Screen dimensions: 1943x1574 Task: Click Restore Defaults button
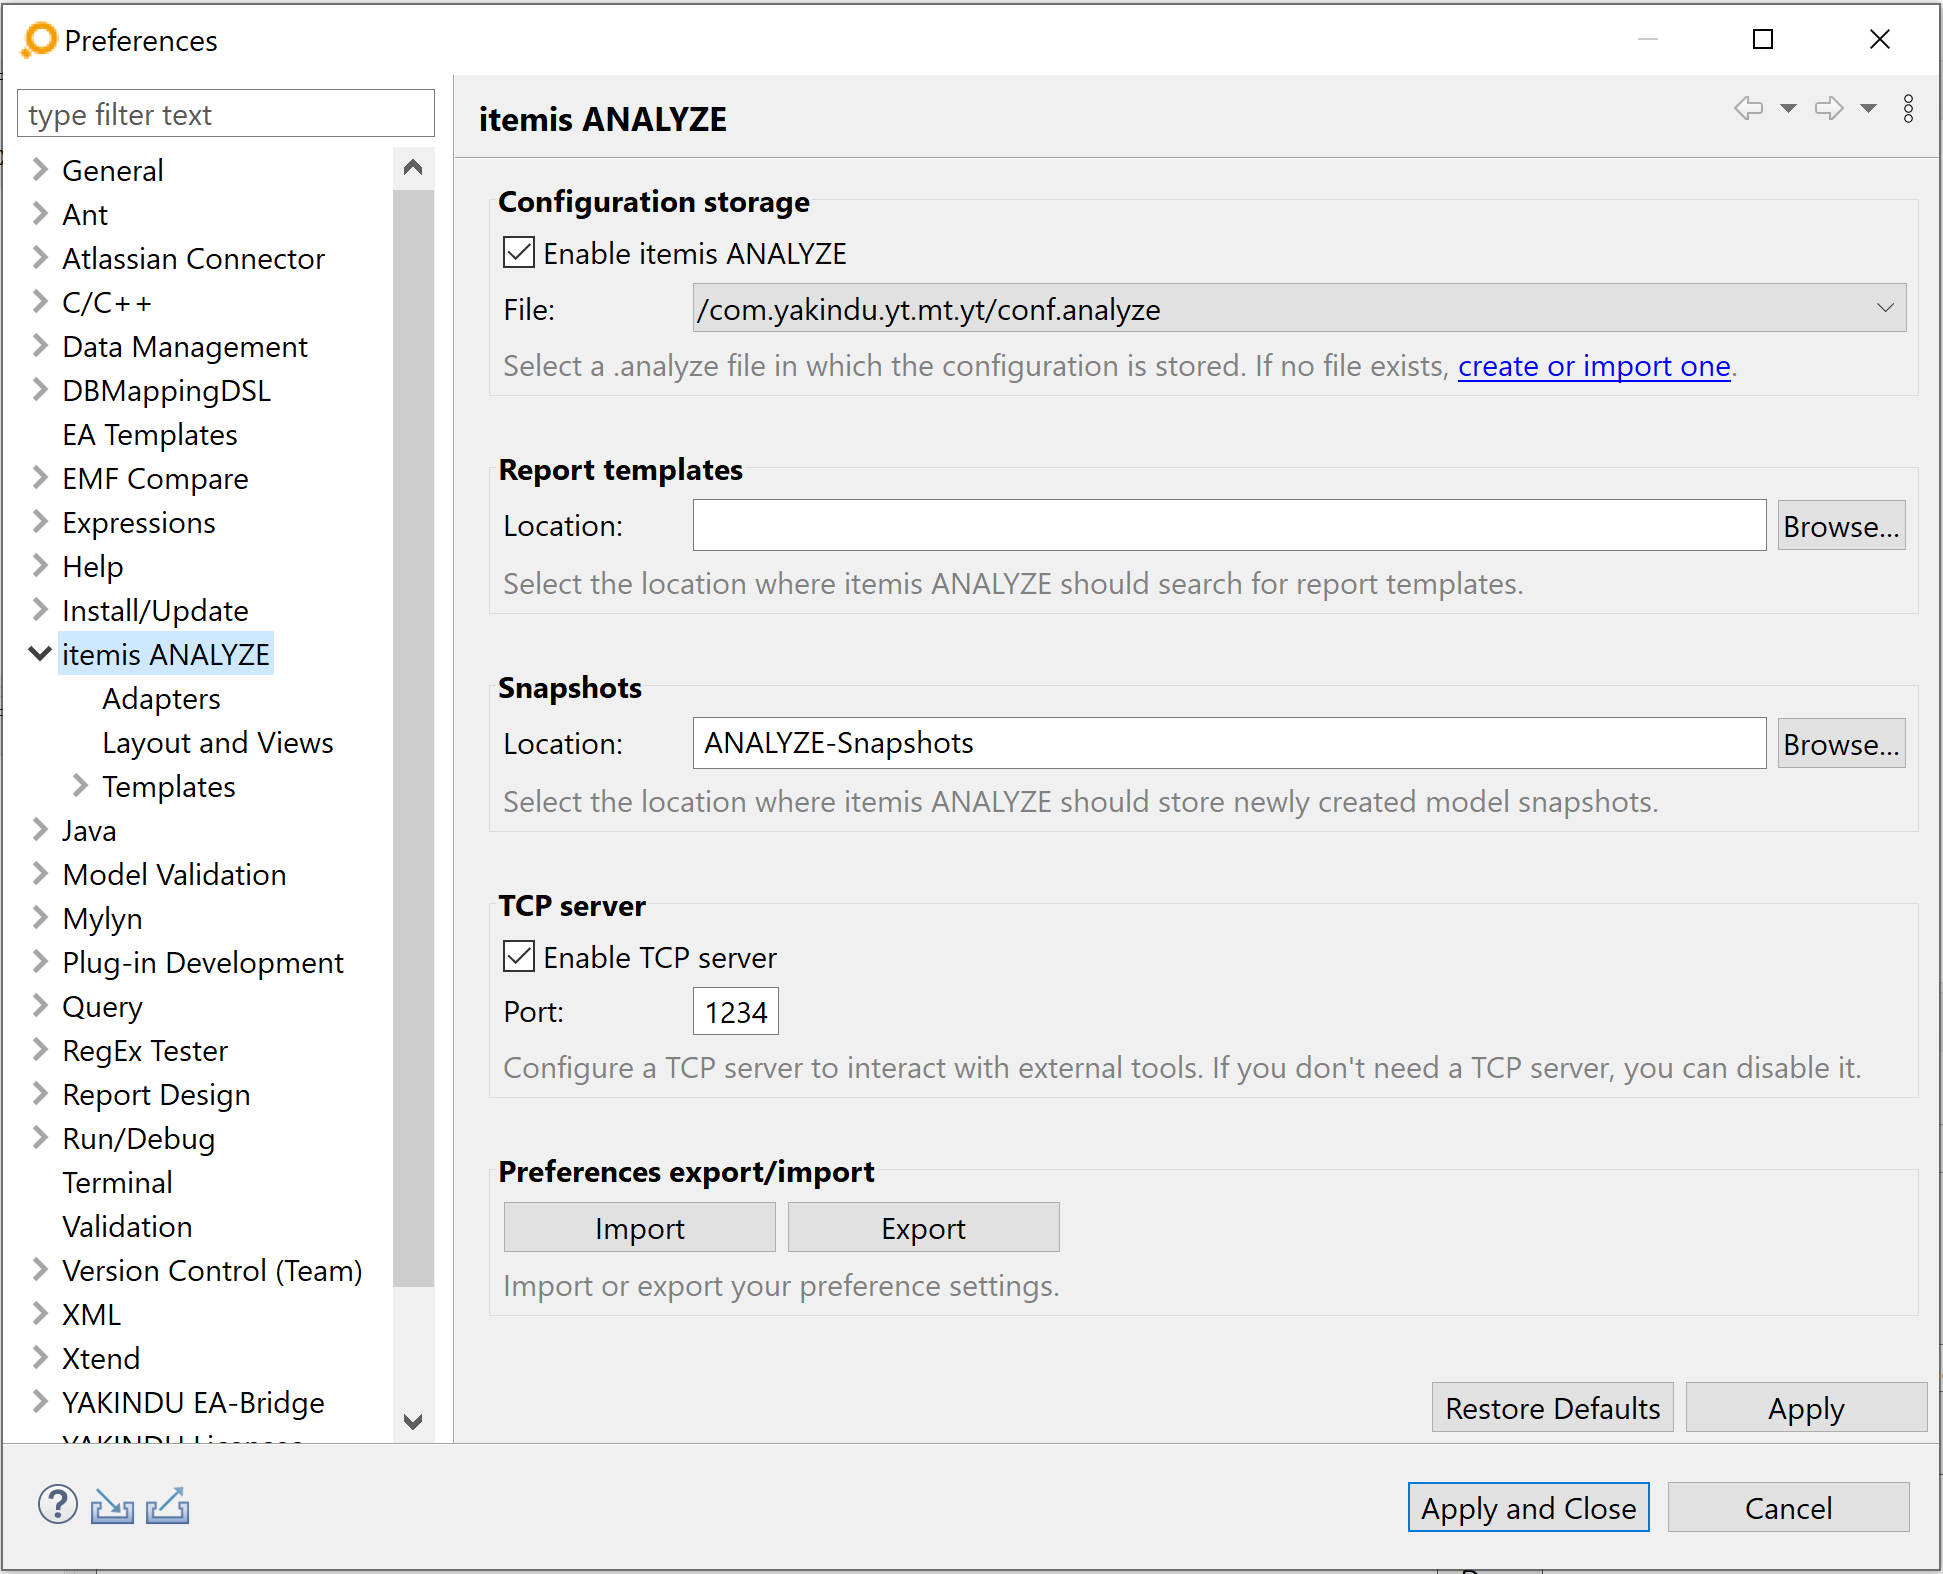tap(1553, 1407)
